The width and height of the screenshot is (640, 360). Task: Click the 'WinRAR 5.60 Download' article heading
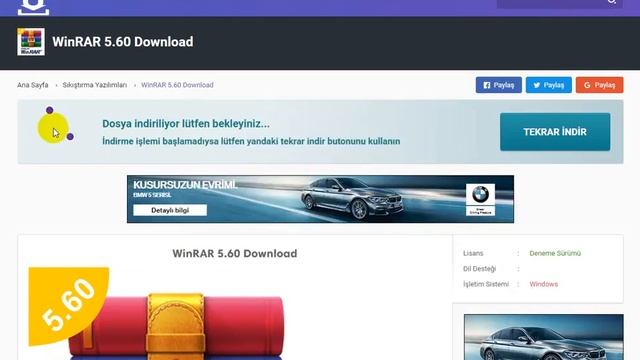pos(235,253)
